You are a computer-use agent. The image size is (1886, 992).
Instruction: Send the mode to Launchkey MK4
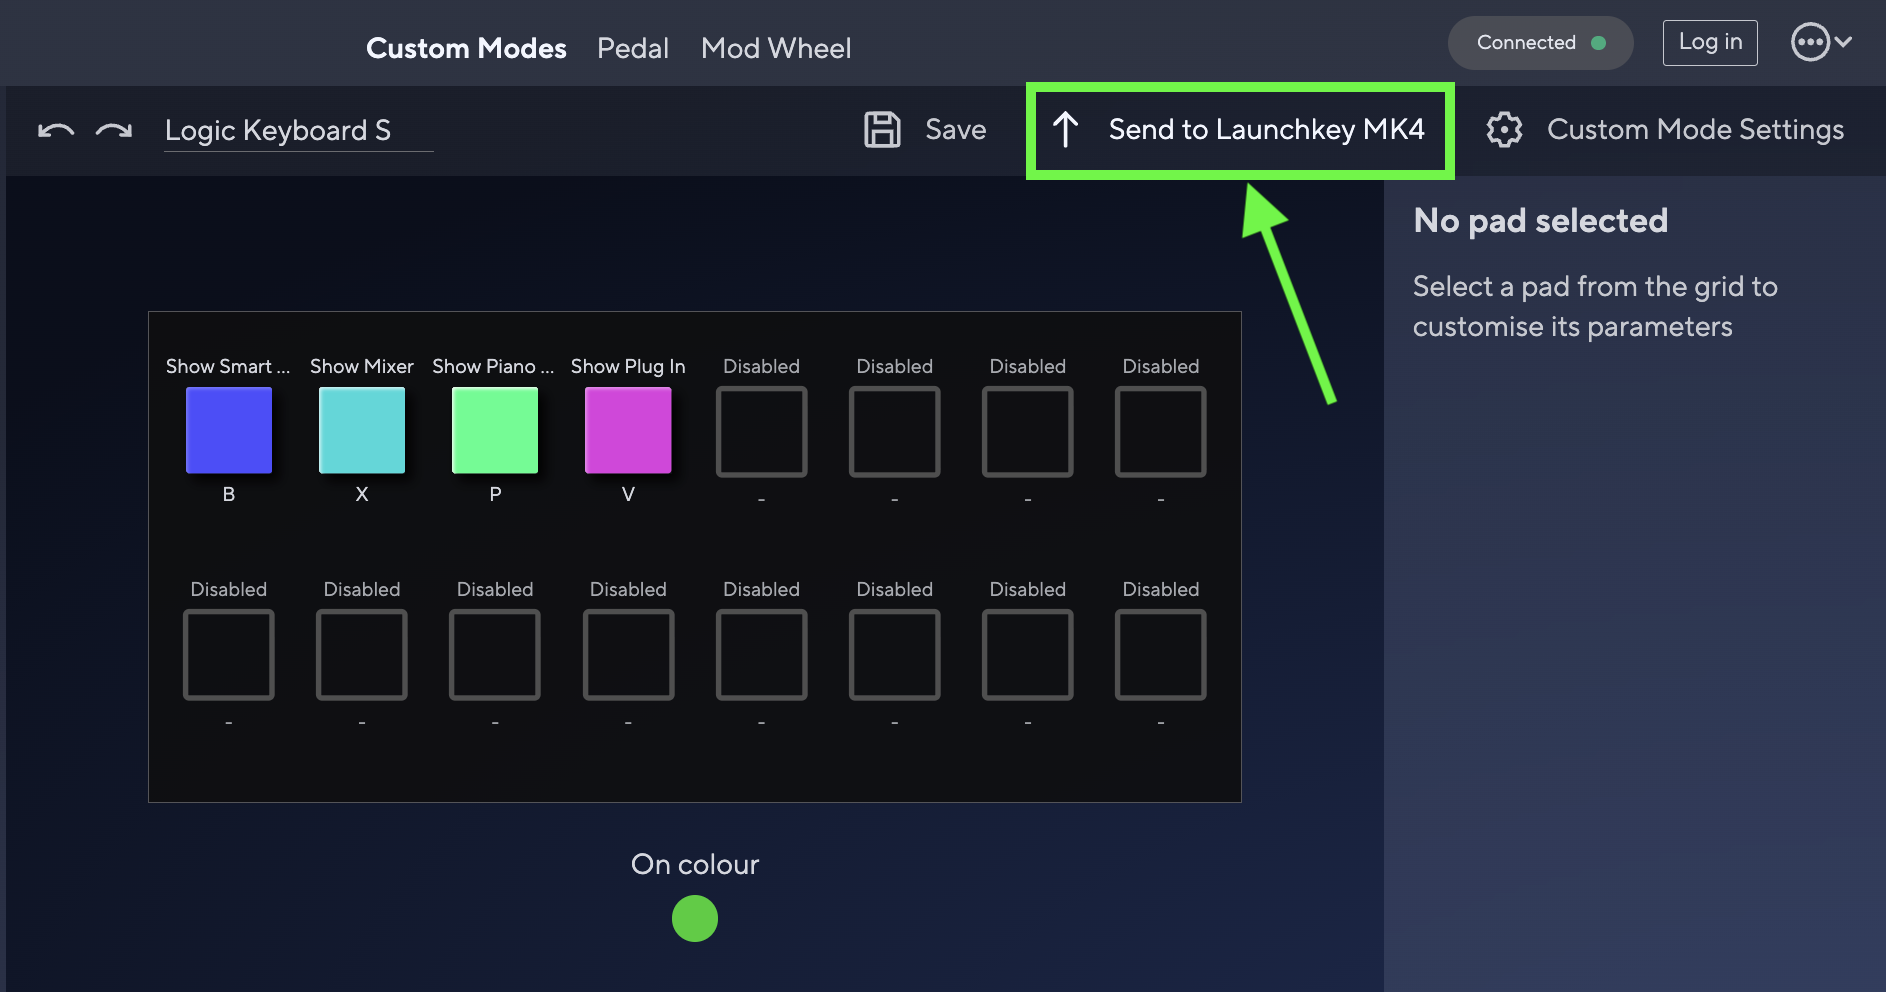1240,130
